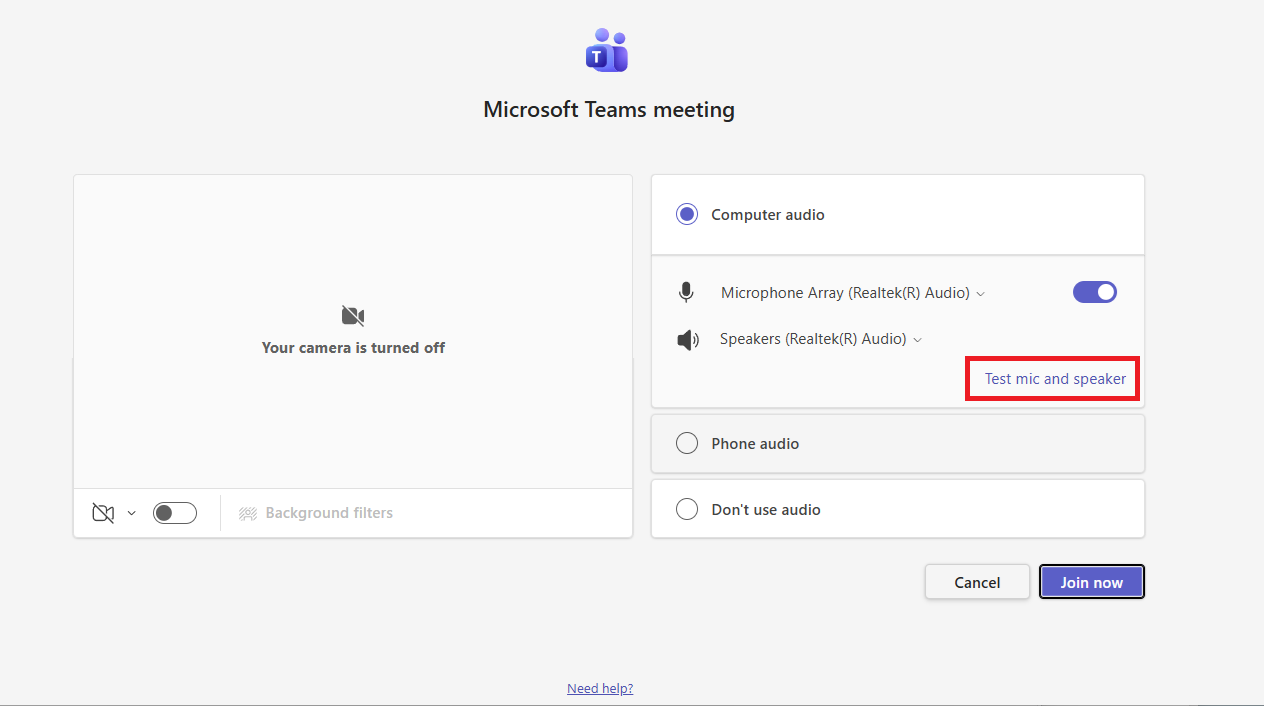Click the Background filters icon
Viewport: 1264px width, 706px height.
[x=248, y=513]
